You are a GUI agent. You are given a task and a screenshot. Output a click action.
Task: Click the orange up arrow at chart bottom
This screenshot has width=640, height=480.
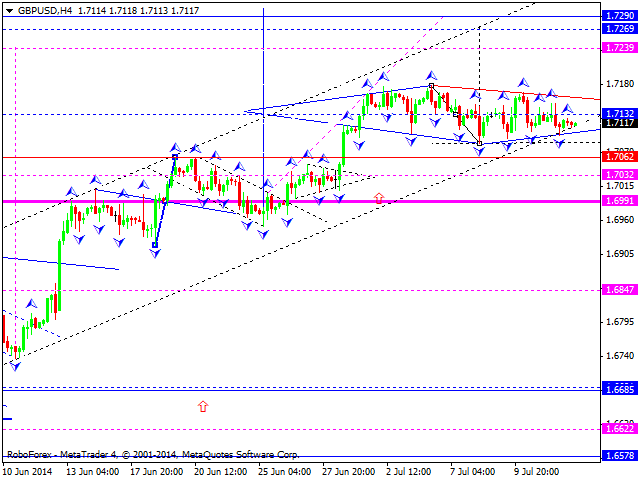(x=203, y=407)
